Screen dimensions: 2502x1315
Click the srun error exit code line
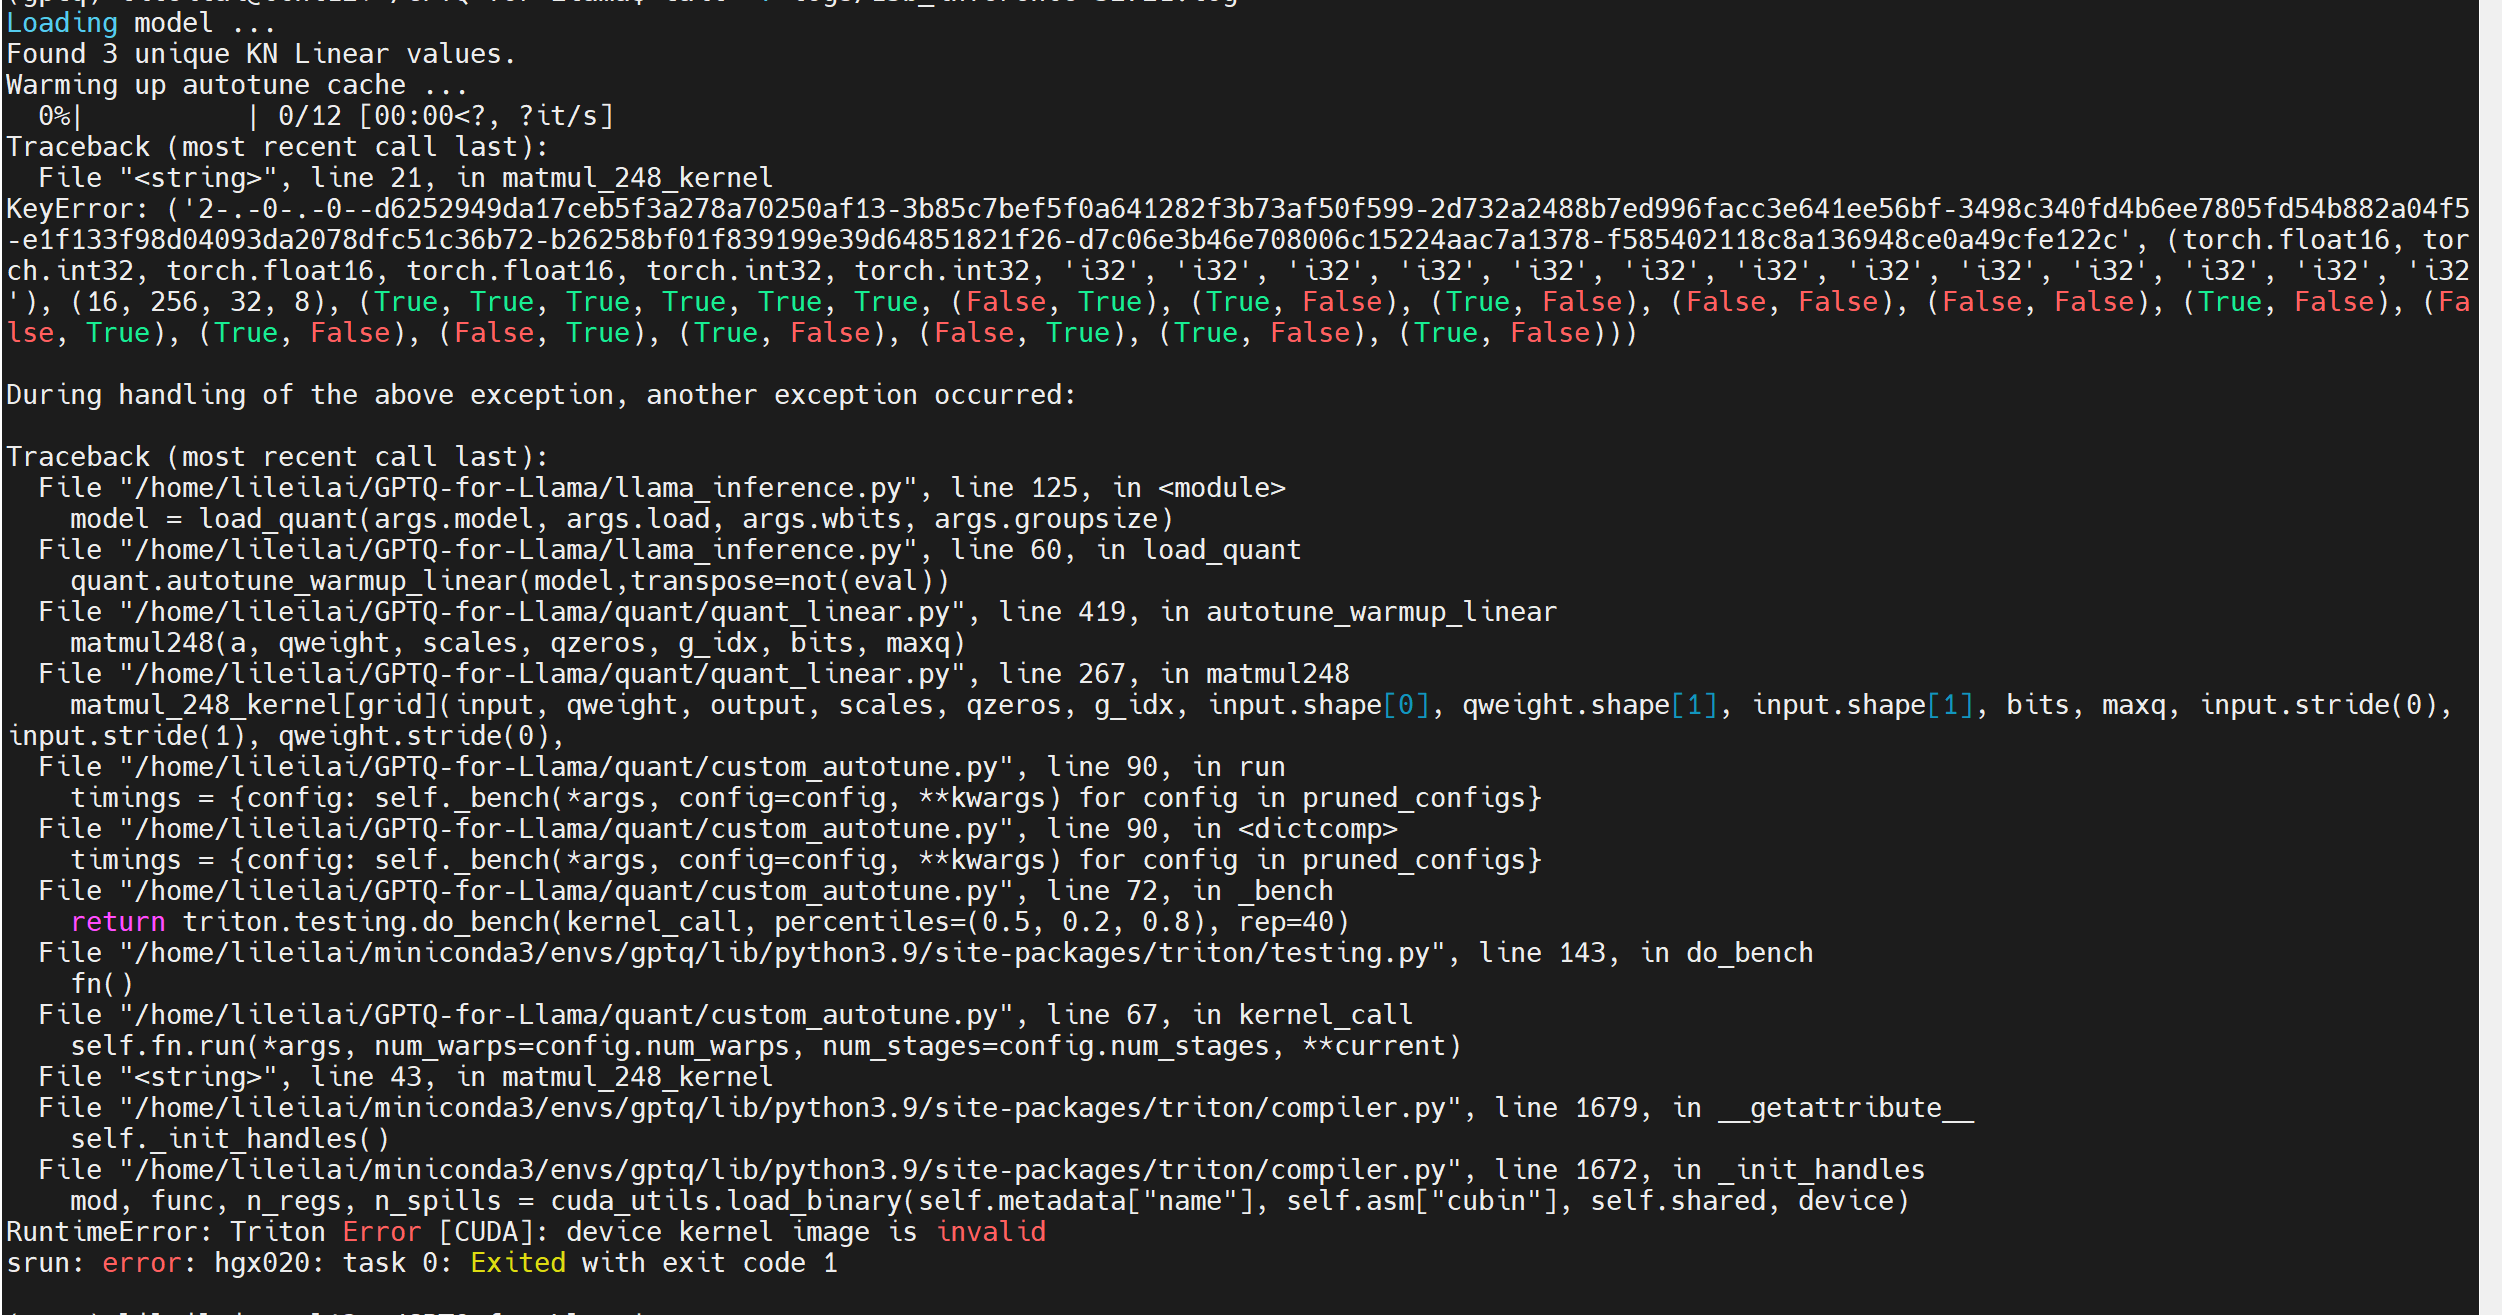point(420,1262)
